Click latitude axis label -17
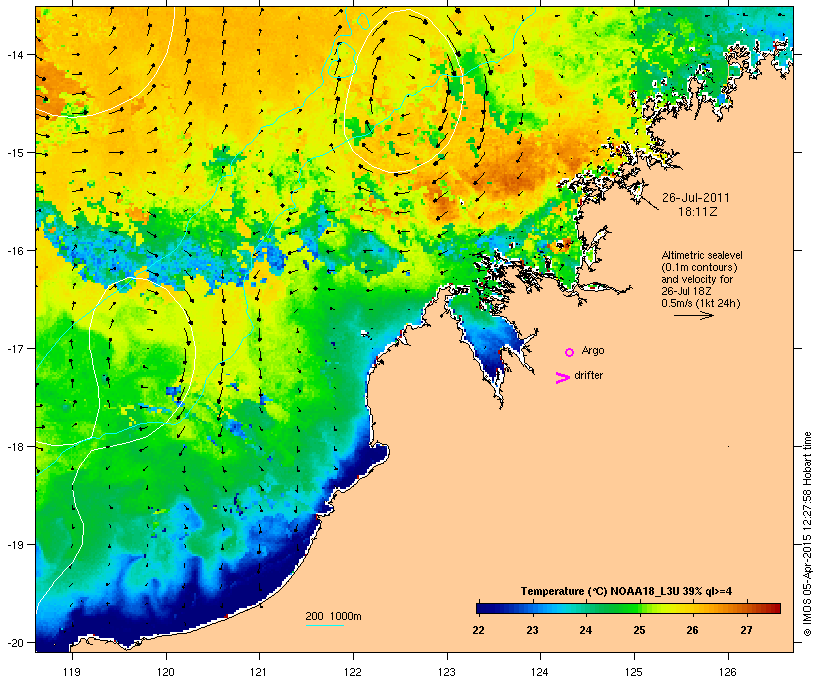Image resolution: width=820 pixels, height=680 pixels. coord(14,348)
